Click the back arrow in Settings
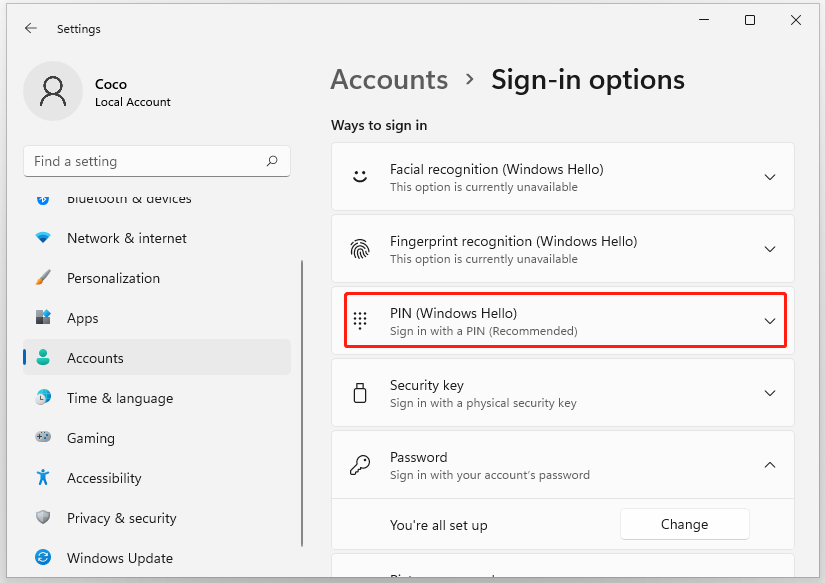 point(31,29)
